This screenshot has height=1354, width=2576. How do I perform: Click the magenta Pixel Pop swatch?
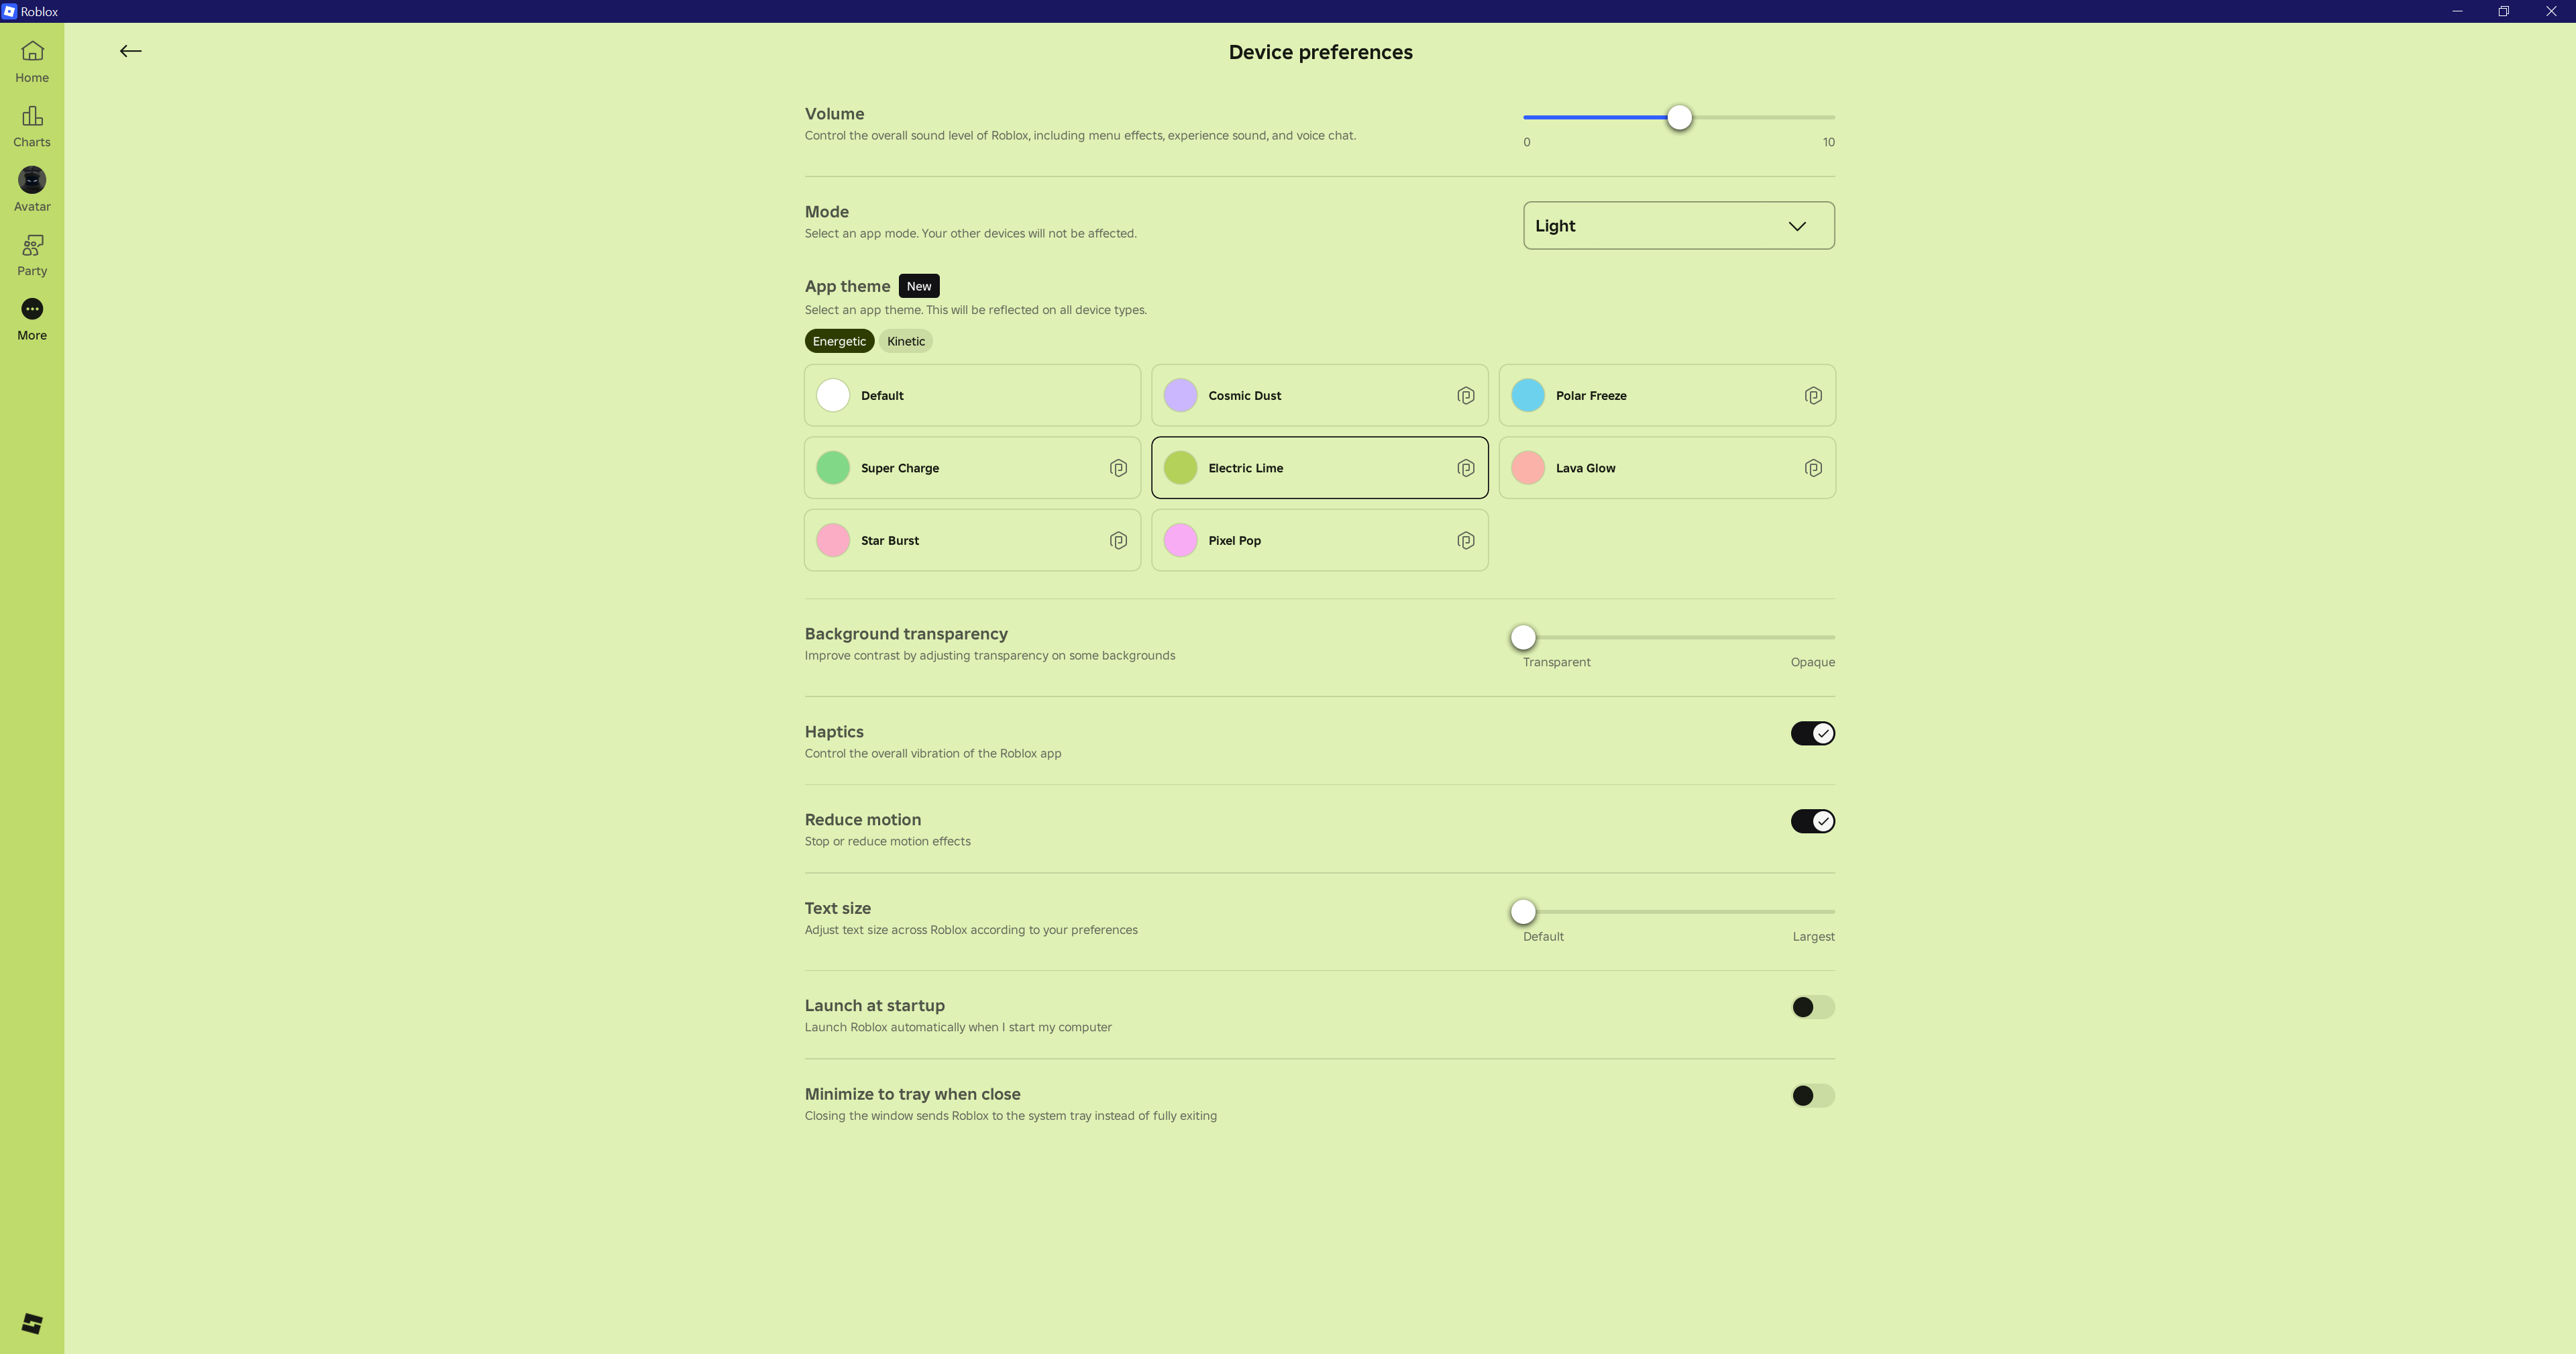coord(1180,540)
